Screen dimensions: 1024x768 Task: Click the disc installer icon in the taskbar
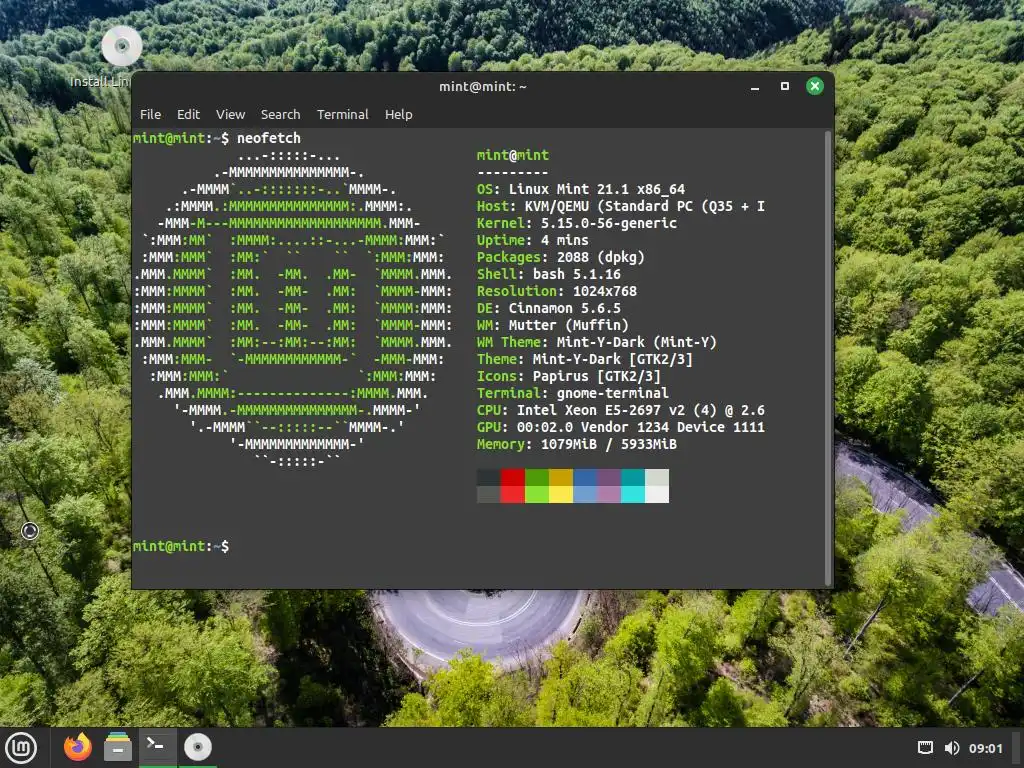point(197,748)
